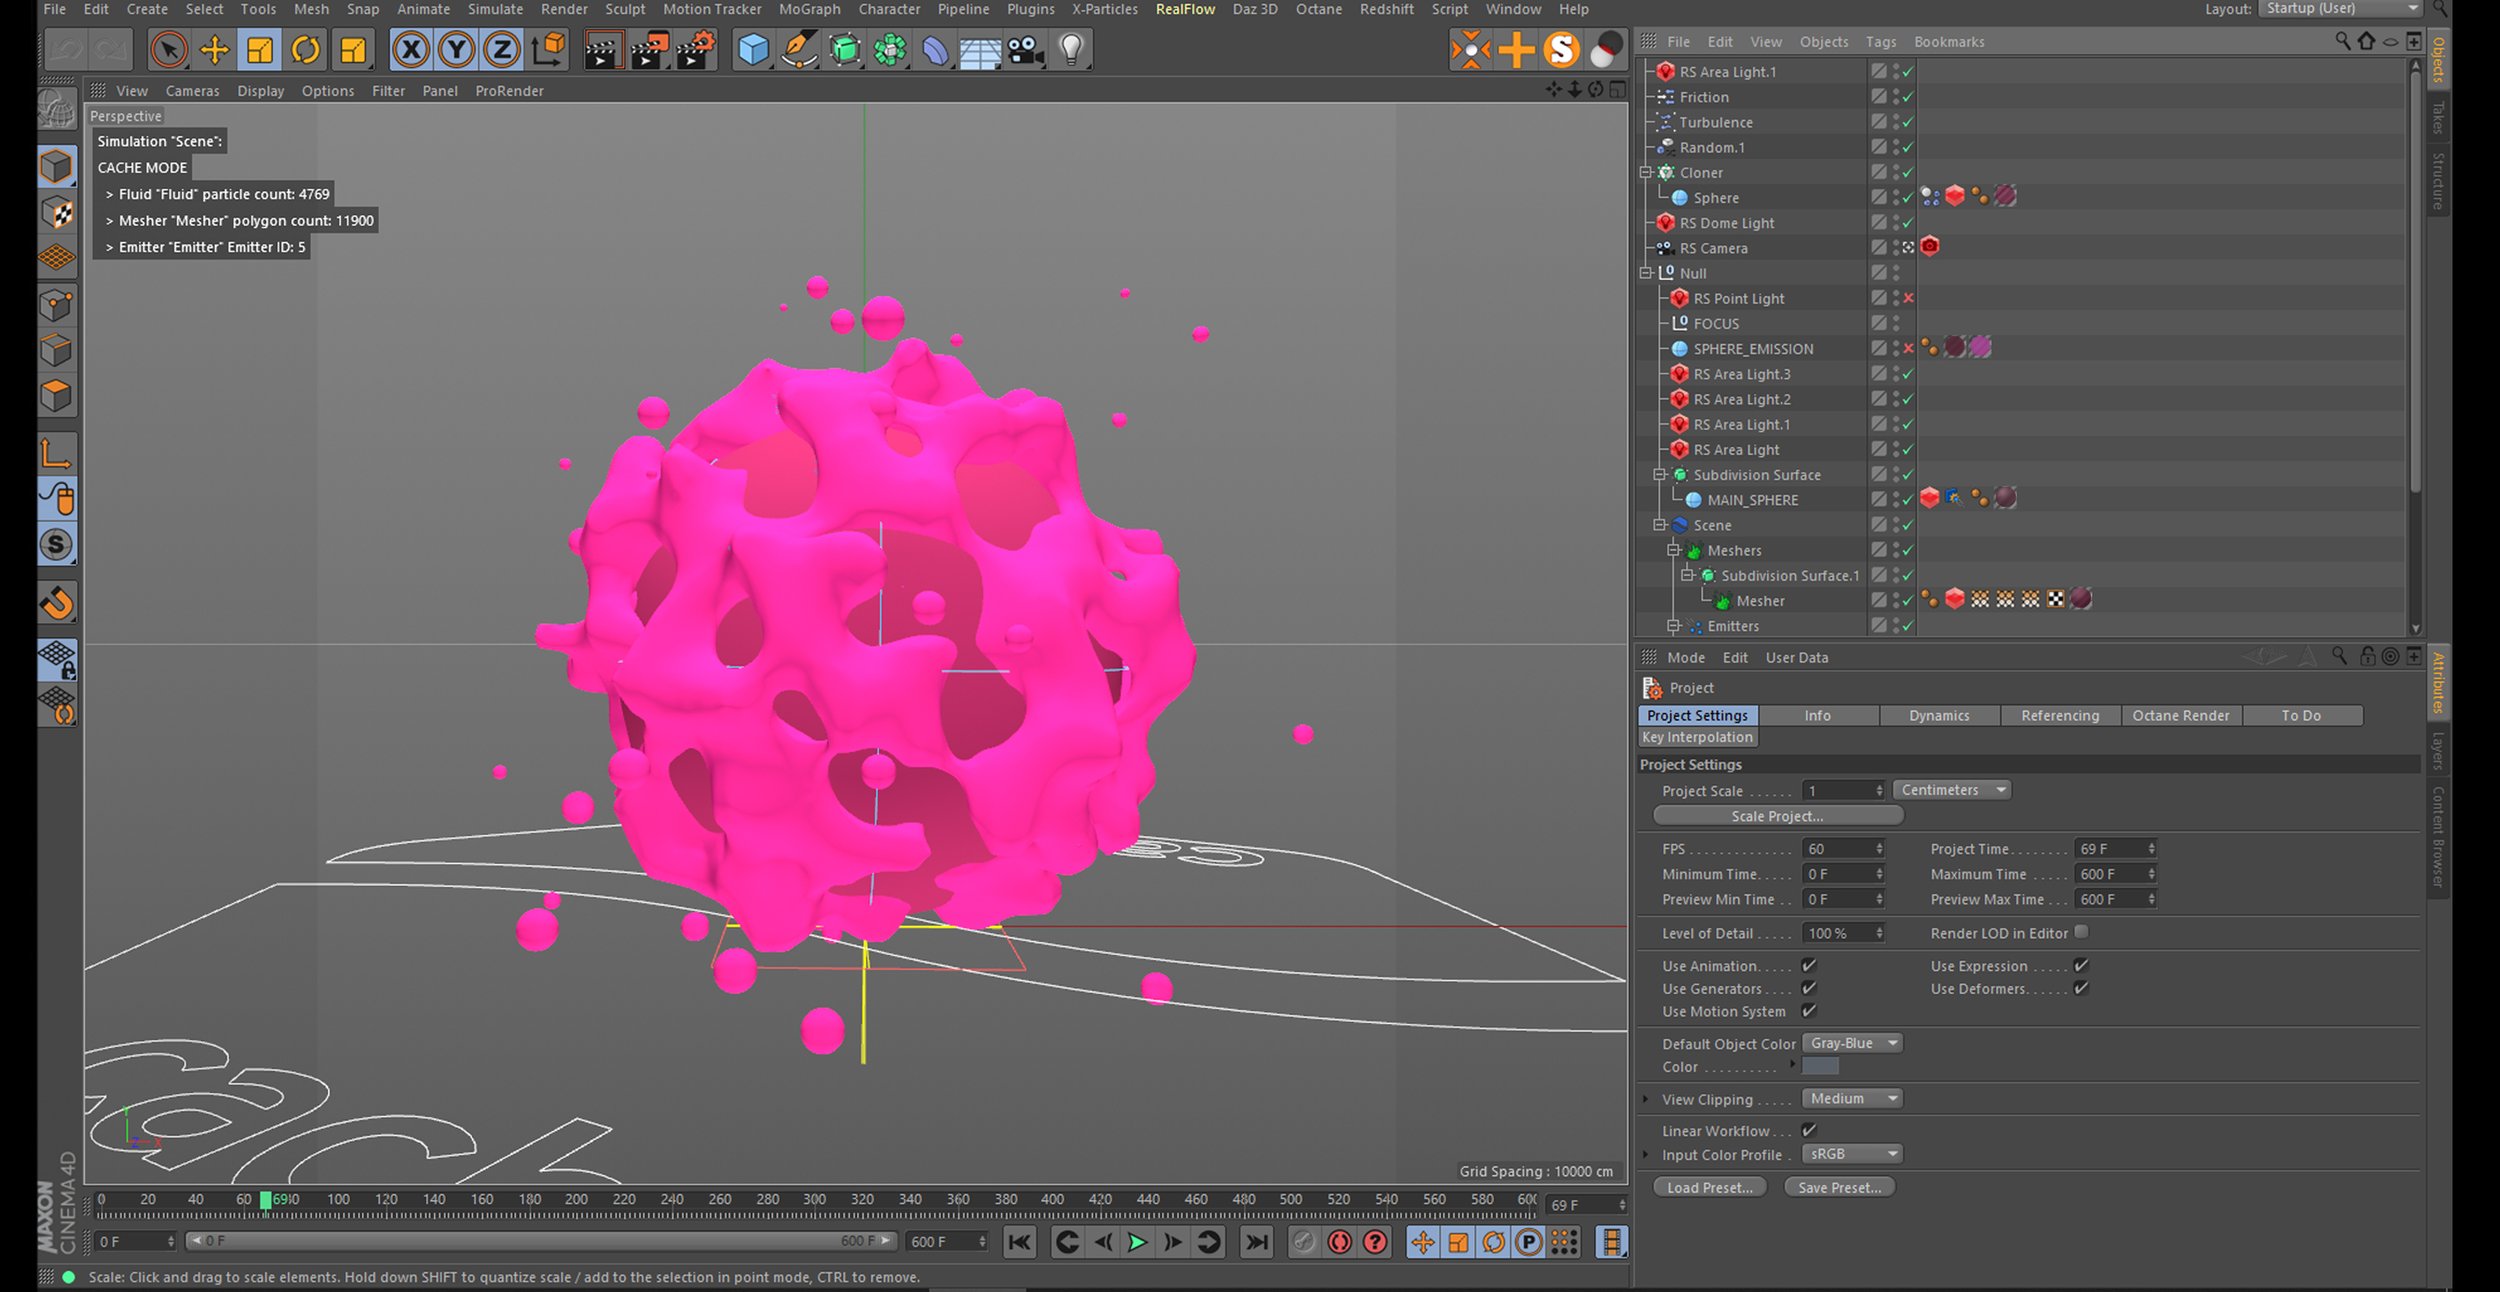Click Save Preset... button

click(1840, 1187)
